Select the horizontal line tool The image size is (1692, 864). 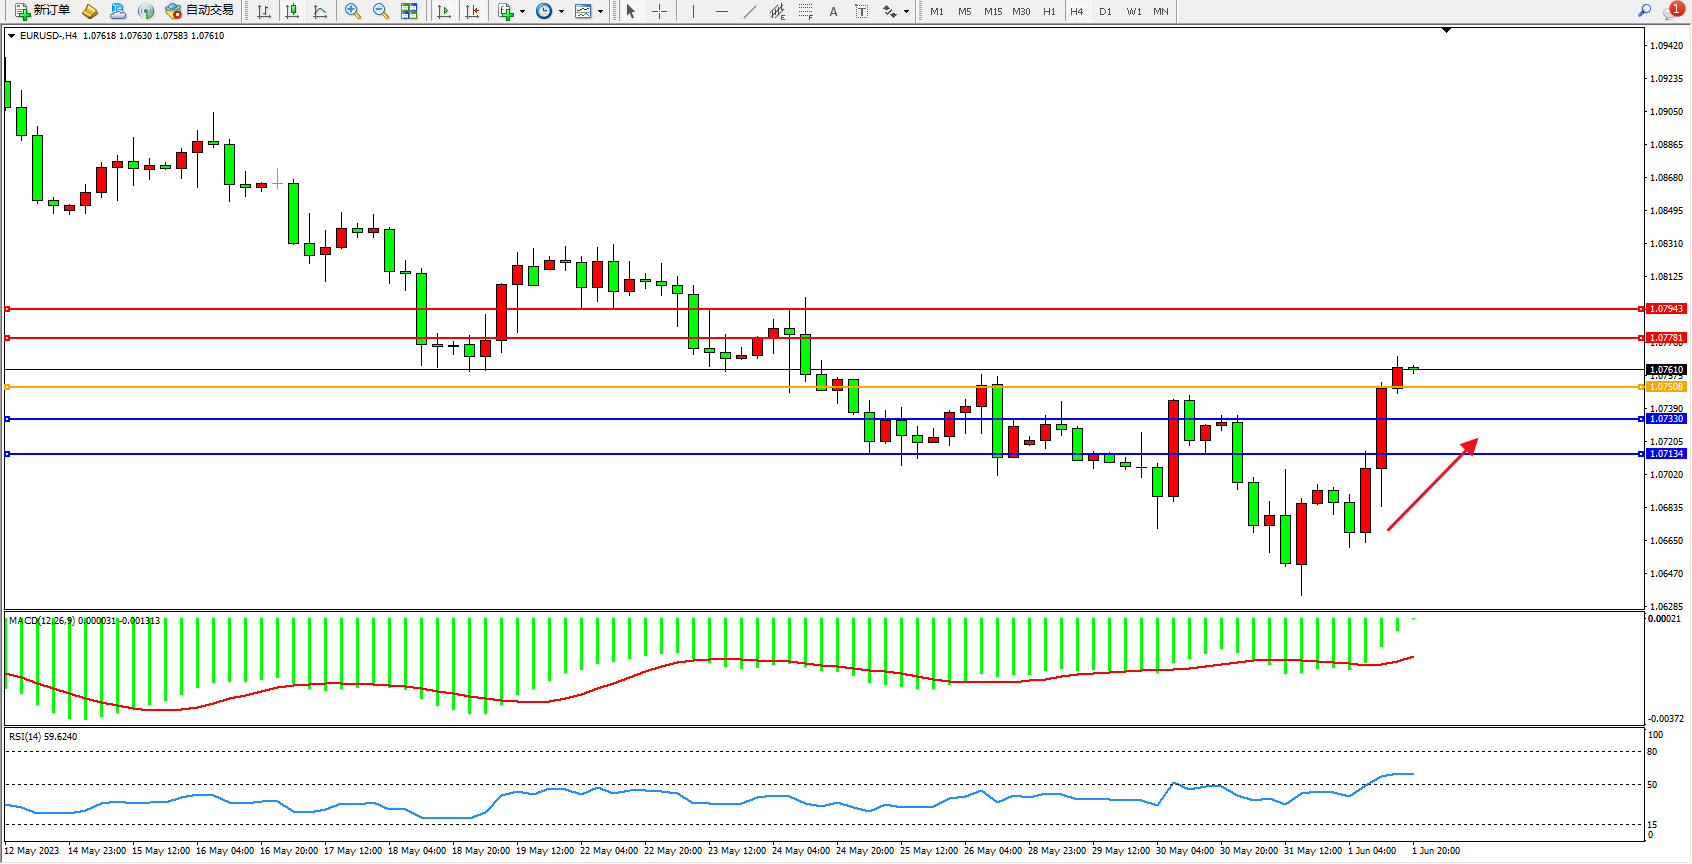pos(722,11)
